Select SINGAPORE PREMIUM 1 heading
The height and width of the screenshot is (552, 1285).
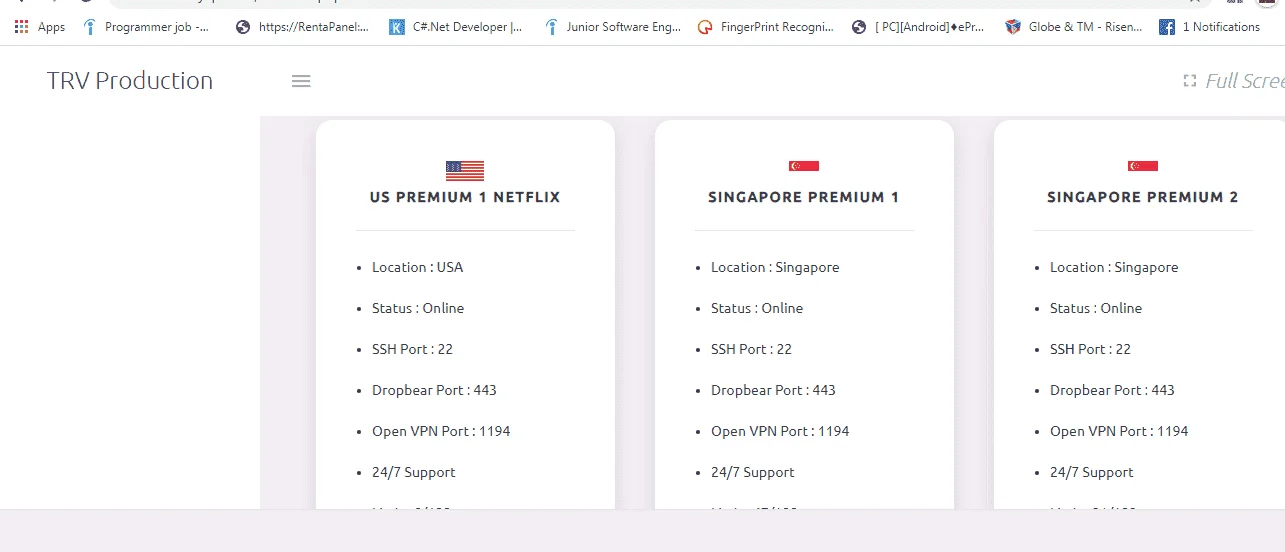pos(804,197)
